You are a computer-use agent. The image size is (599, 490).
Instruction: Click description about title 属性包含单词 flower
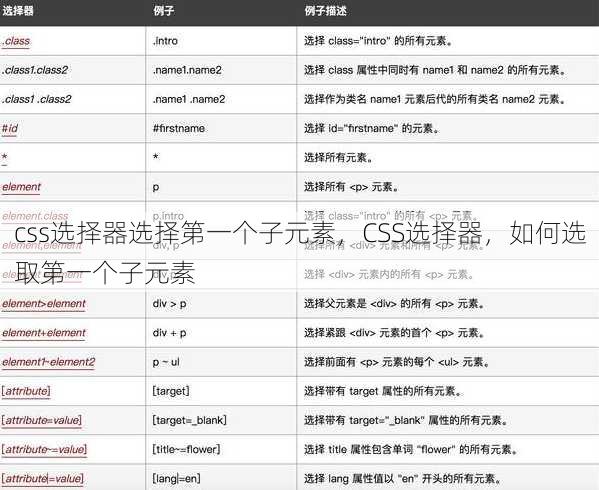(411, 449)
